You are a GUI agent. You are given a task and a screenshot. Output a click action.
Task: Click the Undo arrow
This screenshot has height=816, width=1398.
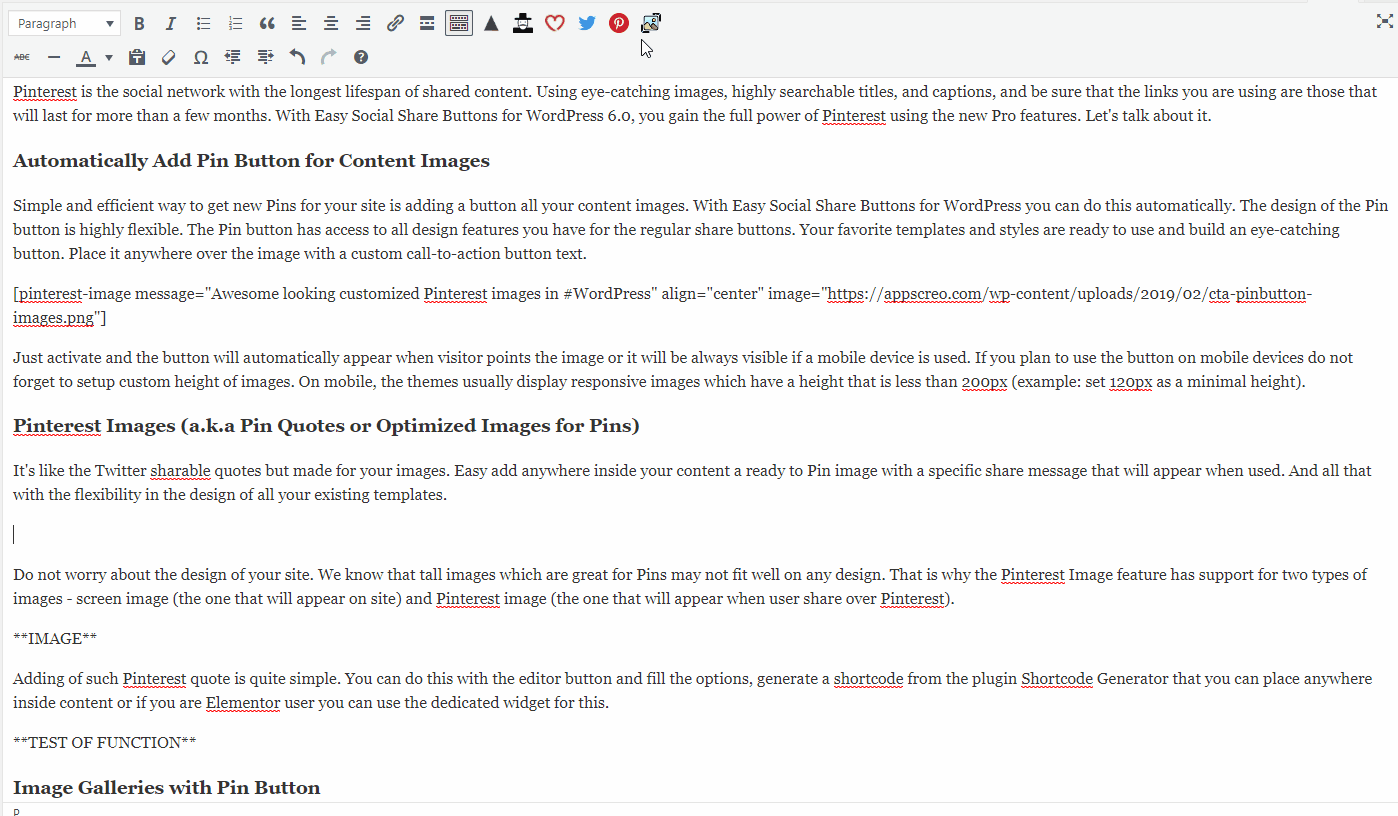pyautogui.click(x=297, y=57)
